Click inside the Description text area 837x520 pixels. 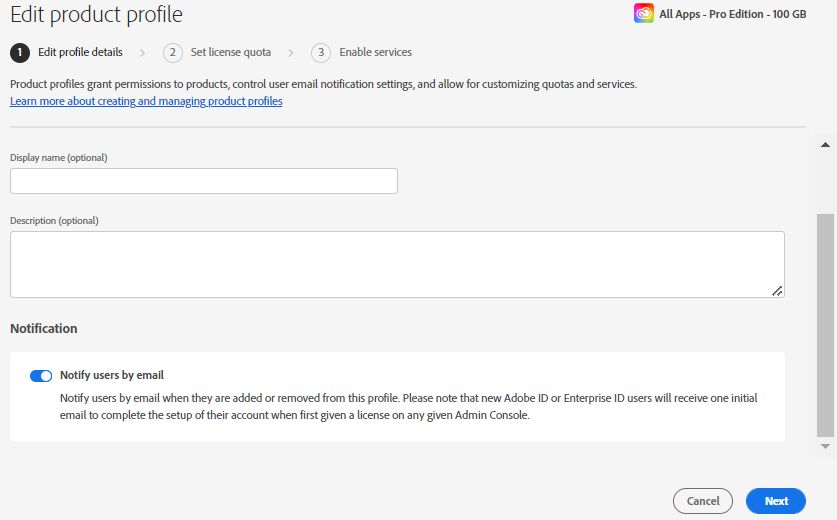[x=397, y=264]
